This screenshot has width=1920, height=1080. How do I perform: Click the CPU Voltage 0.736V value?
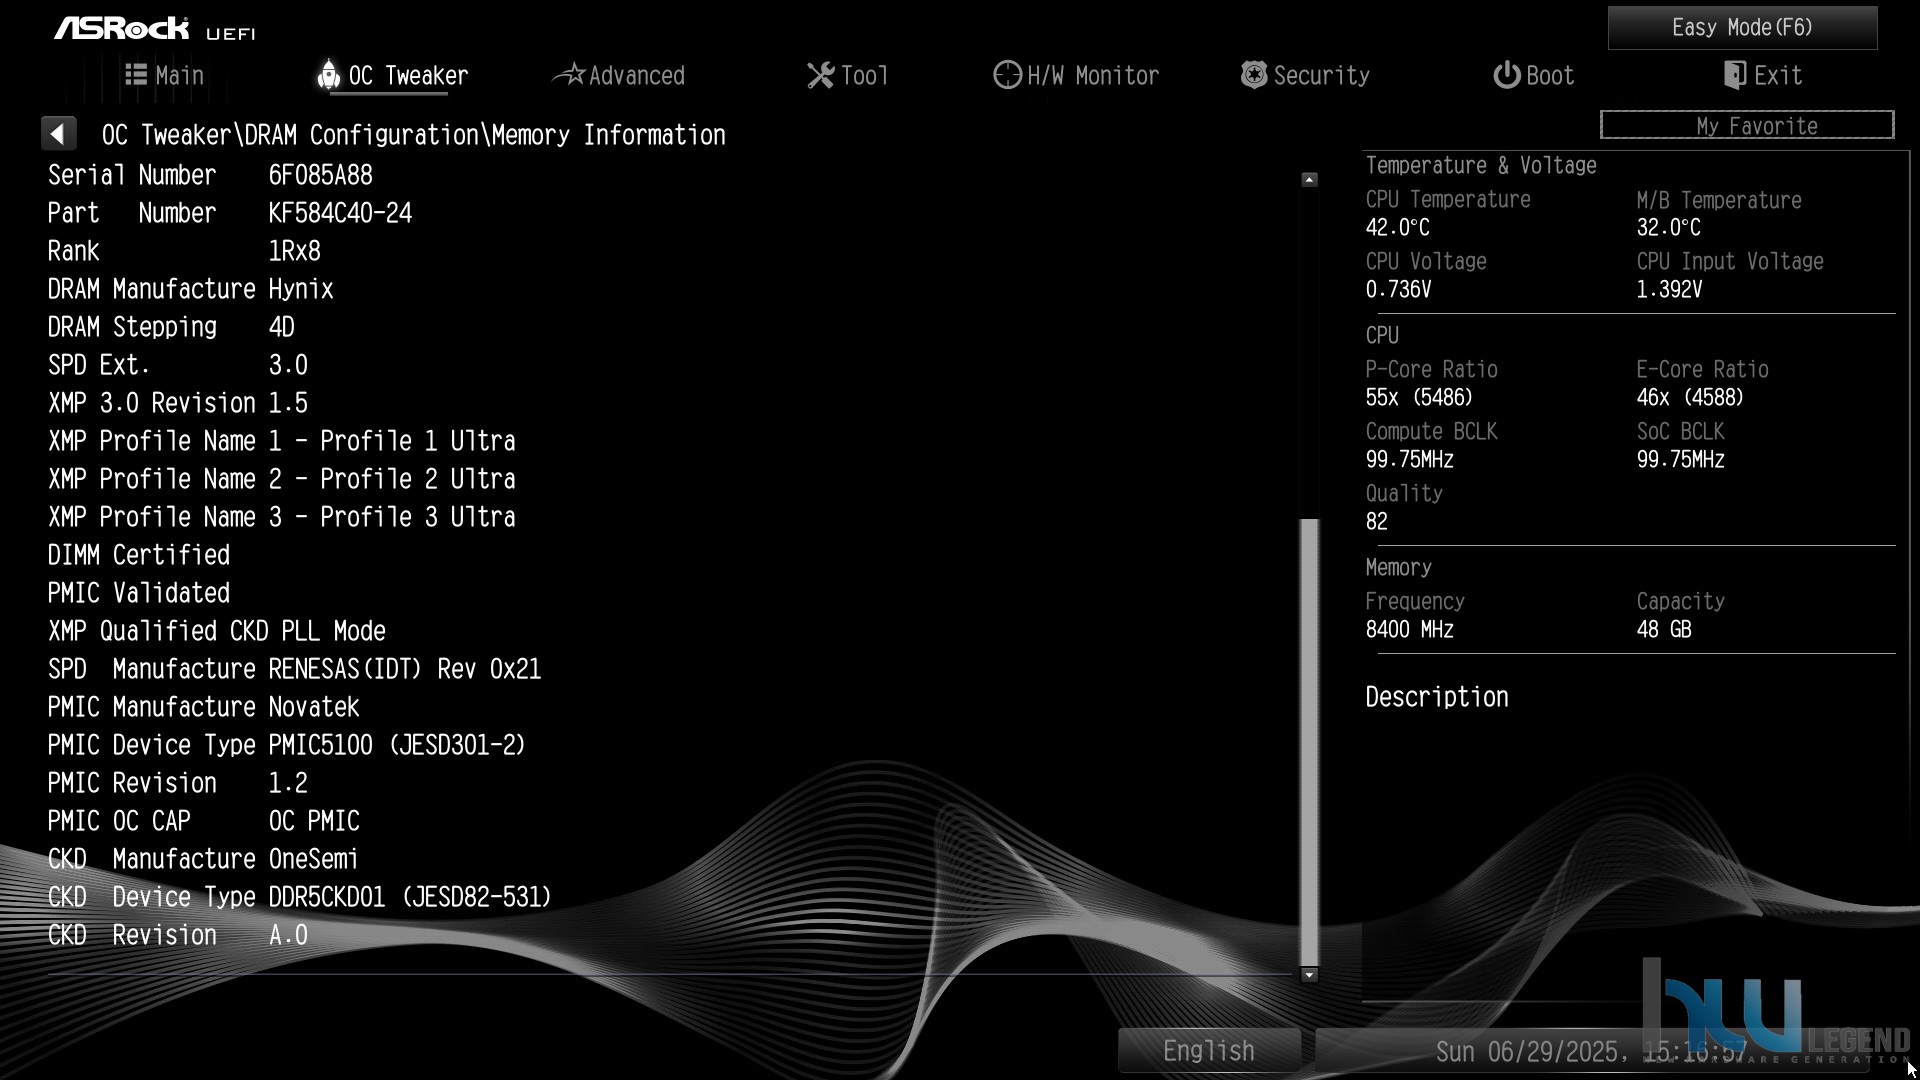[x=1399, y=290]
